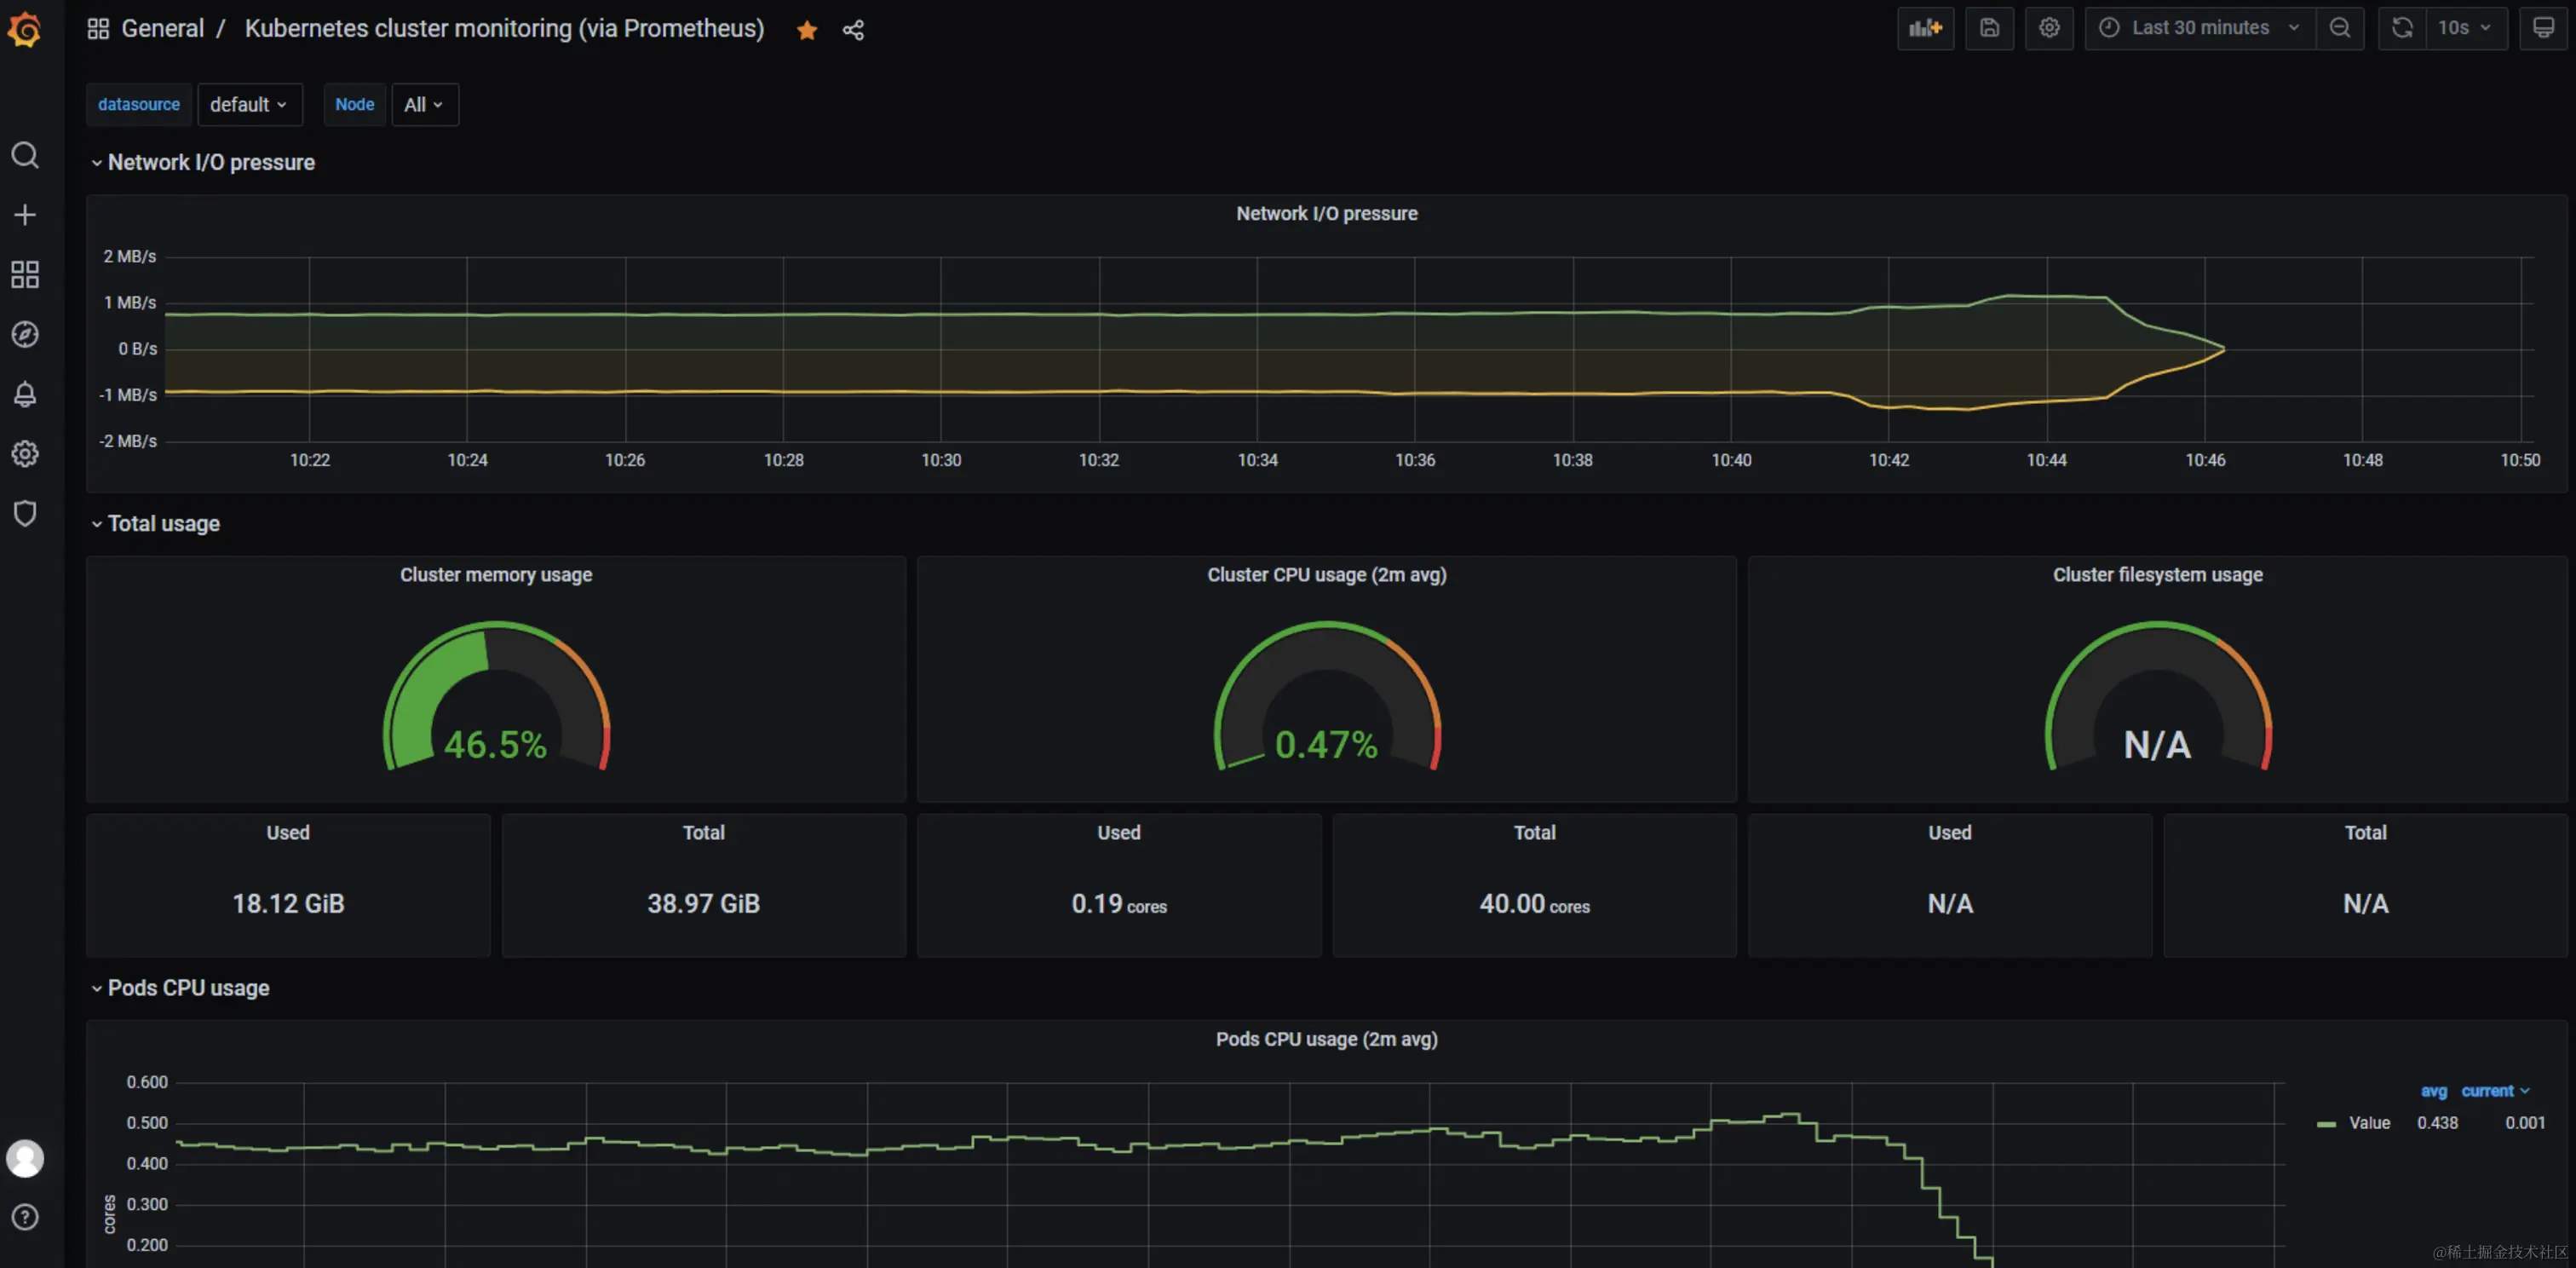Open the 10s refresh interval dropdown
Image resolution: width=2576 pixels, height=1268 pixels.
pos(2466,28)
